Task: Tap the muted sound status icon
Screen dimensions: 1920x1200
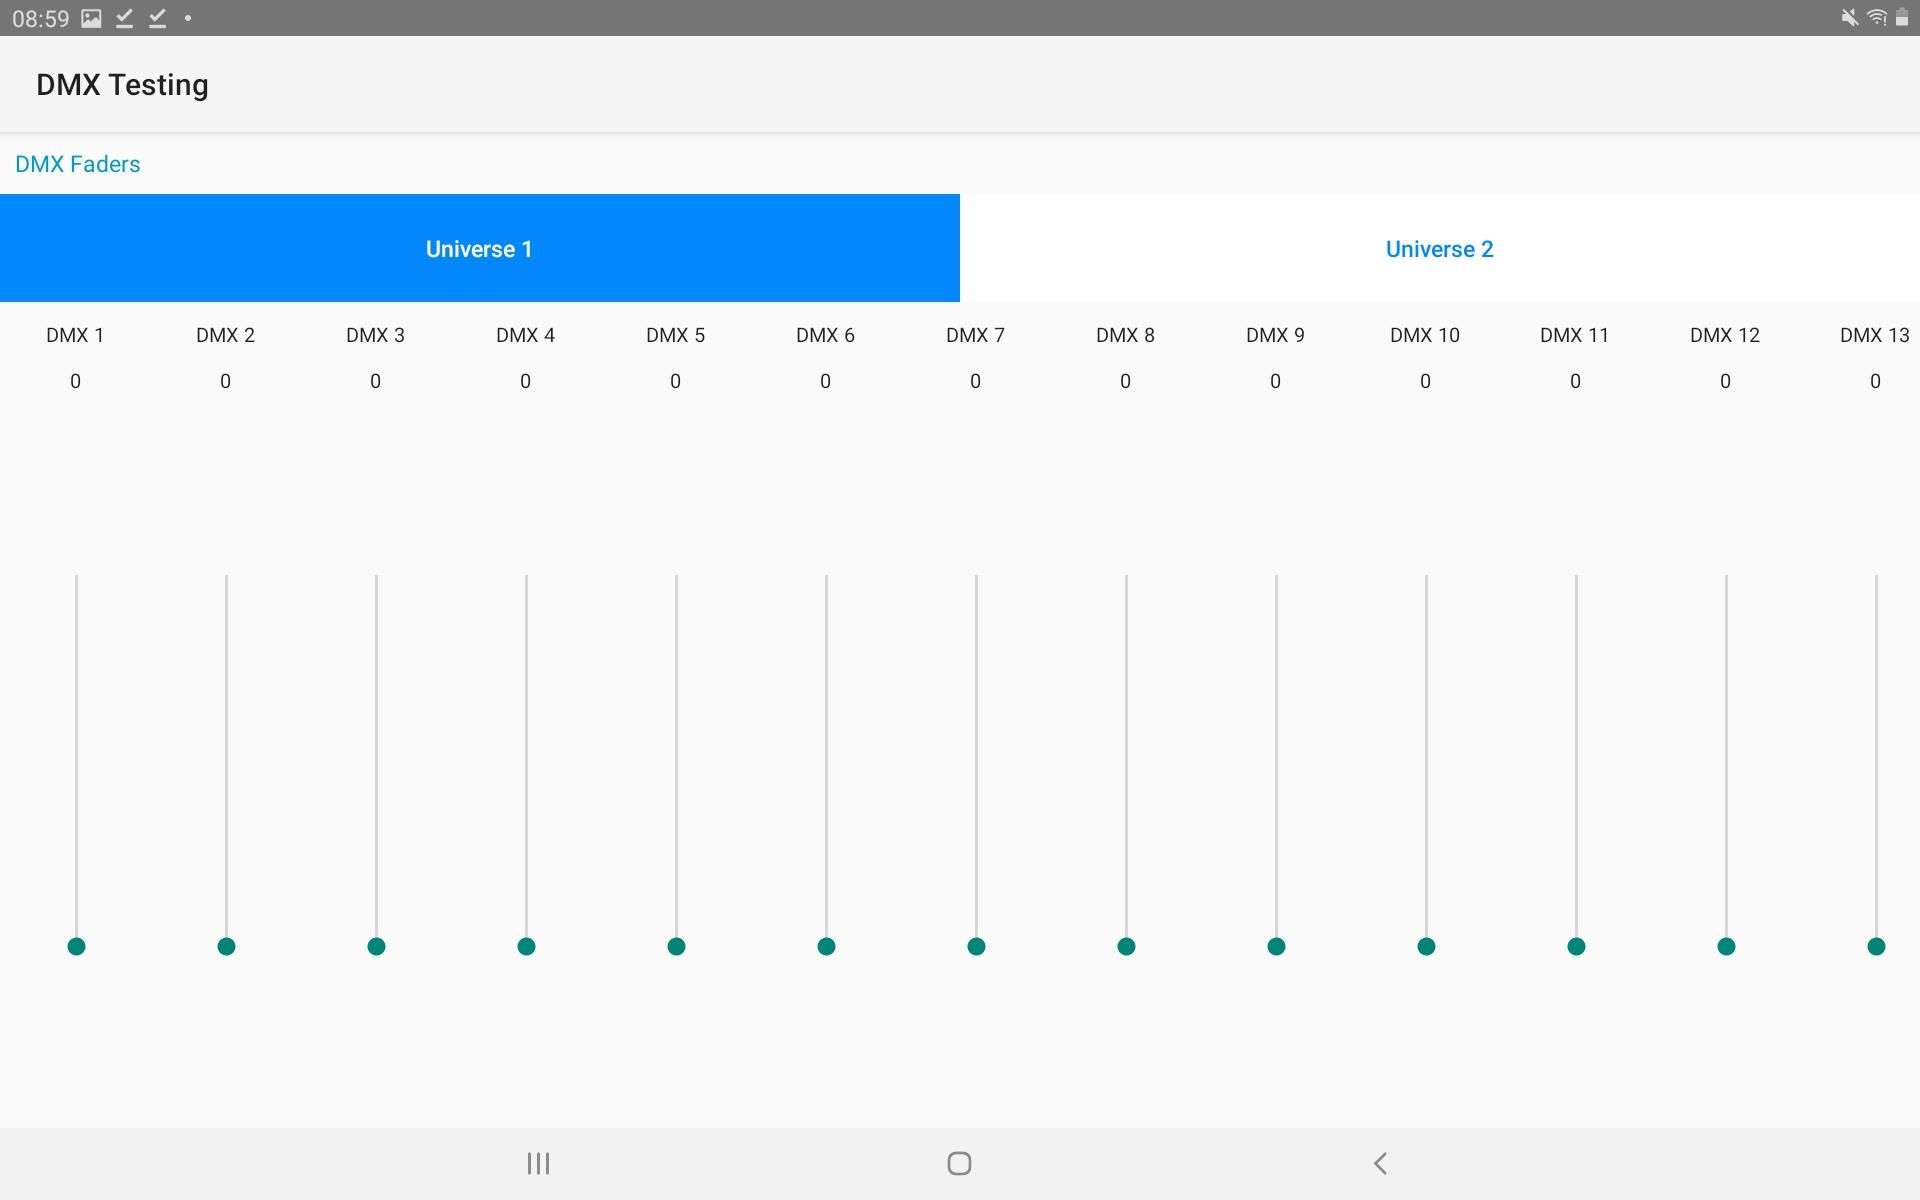Action: tap(1849, 18)
